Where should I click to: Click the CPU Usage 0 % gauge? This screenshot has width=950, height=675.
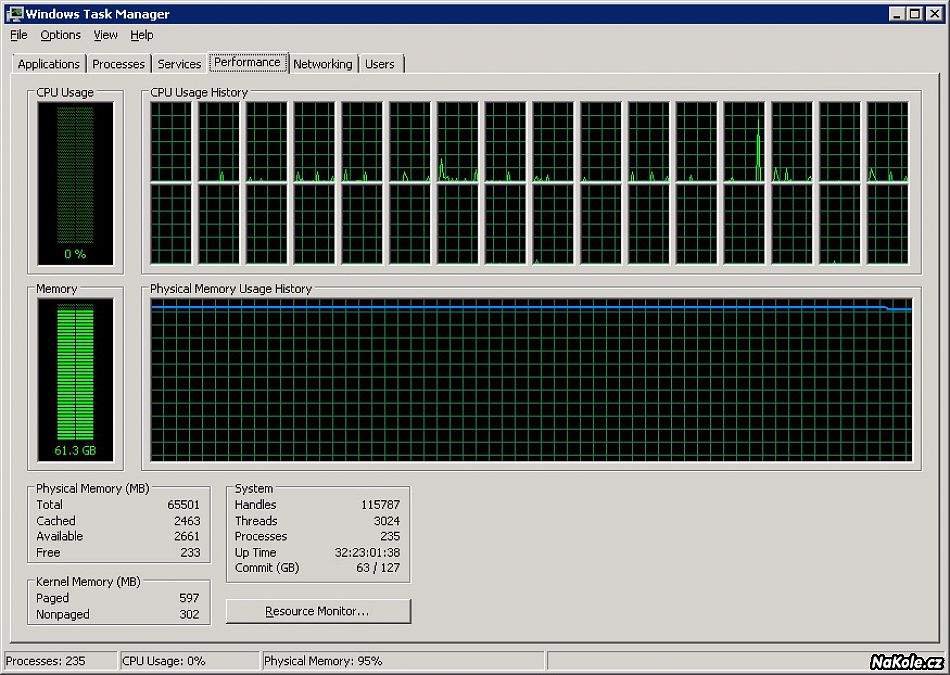coord(75,183)
